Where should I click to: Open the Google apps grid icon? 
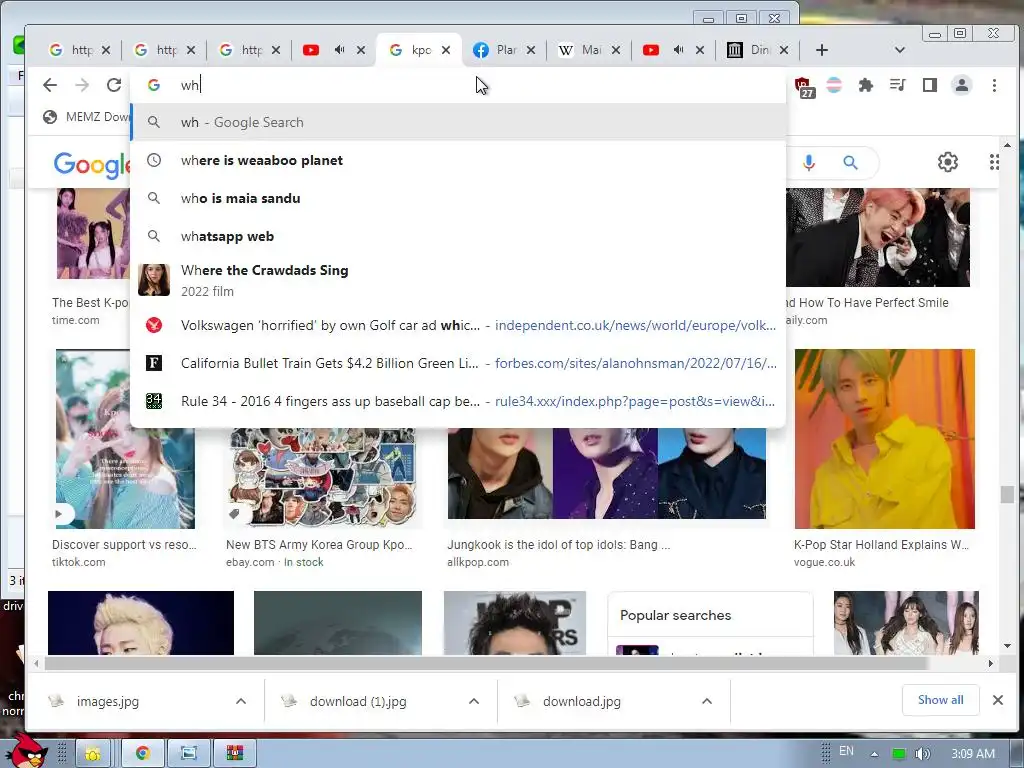point(994,162)
